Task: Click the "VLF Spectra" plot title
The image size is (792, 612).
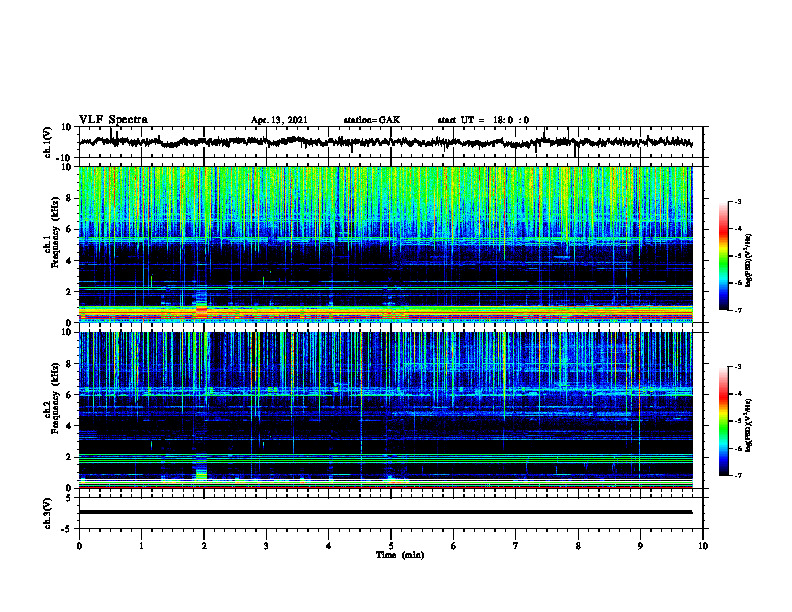Action: pos(113,120)
